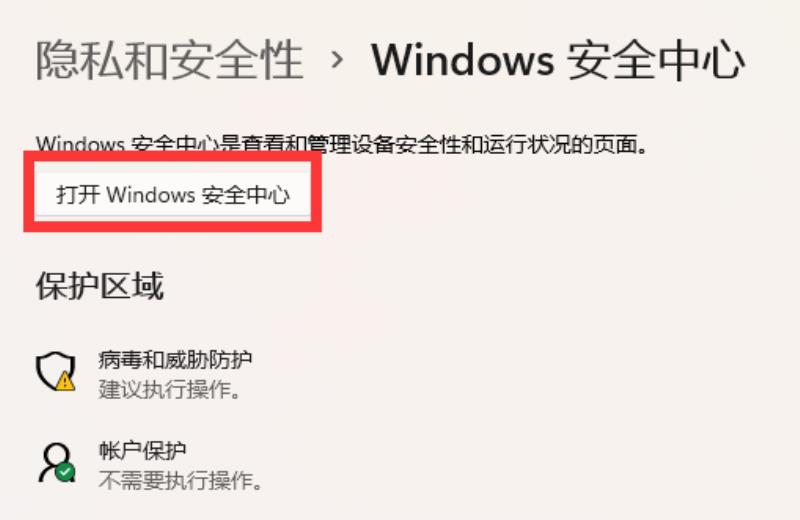Click the word Windows in the page title
Screen dimensions: 800x520
point(463,60)
